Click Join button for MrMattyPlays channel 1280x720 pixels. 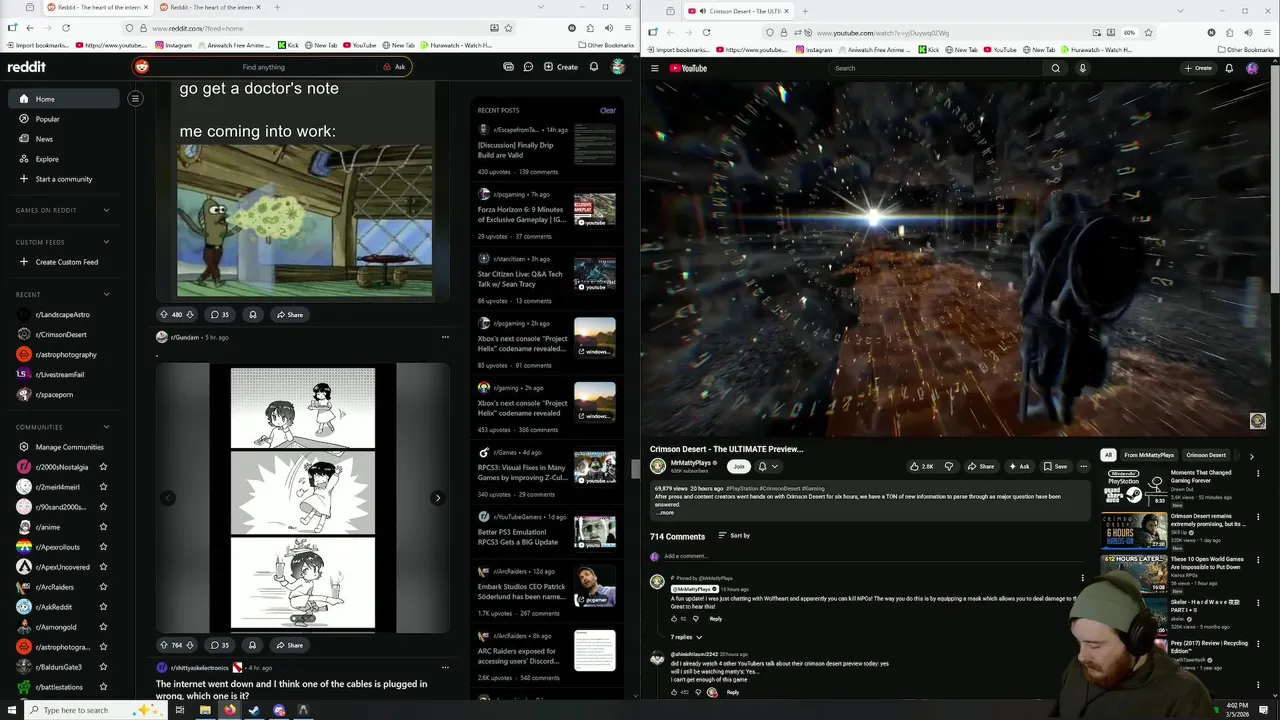(739, 466)
